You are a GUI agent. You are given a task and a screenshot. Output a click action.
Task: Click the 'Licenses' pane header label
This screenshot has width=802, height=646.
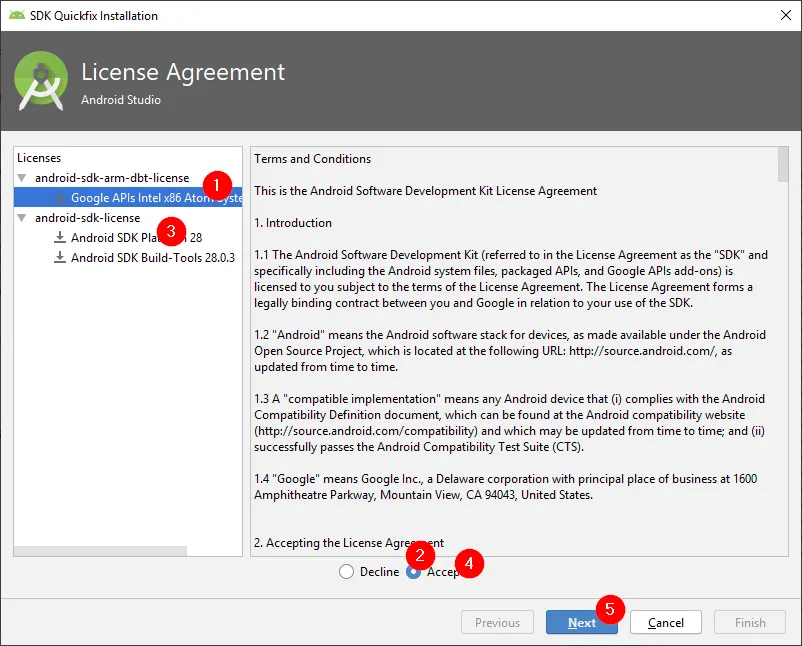(39, 158)
